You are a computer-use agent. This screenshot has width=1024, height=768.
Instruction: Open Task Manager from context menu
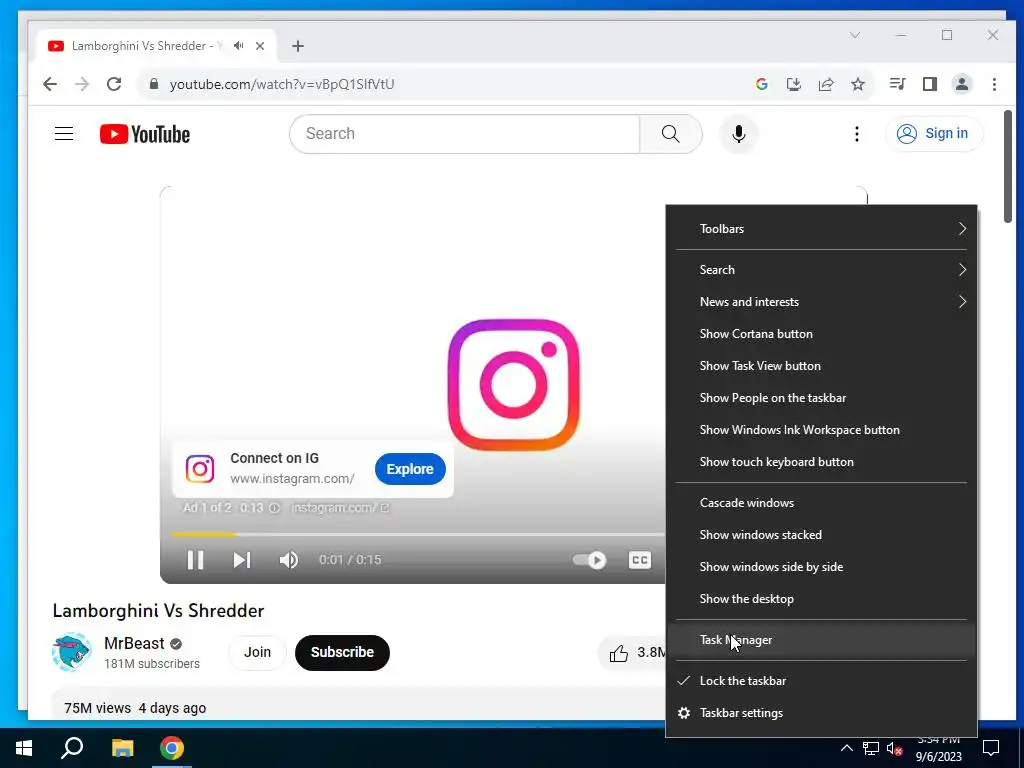(821, 640)
